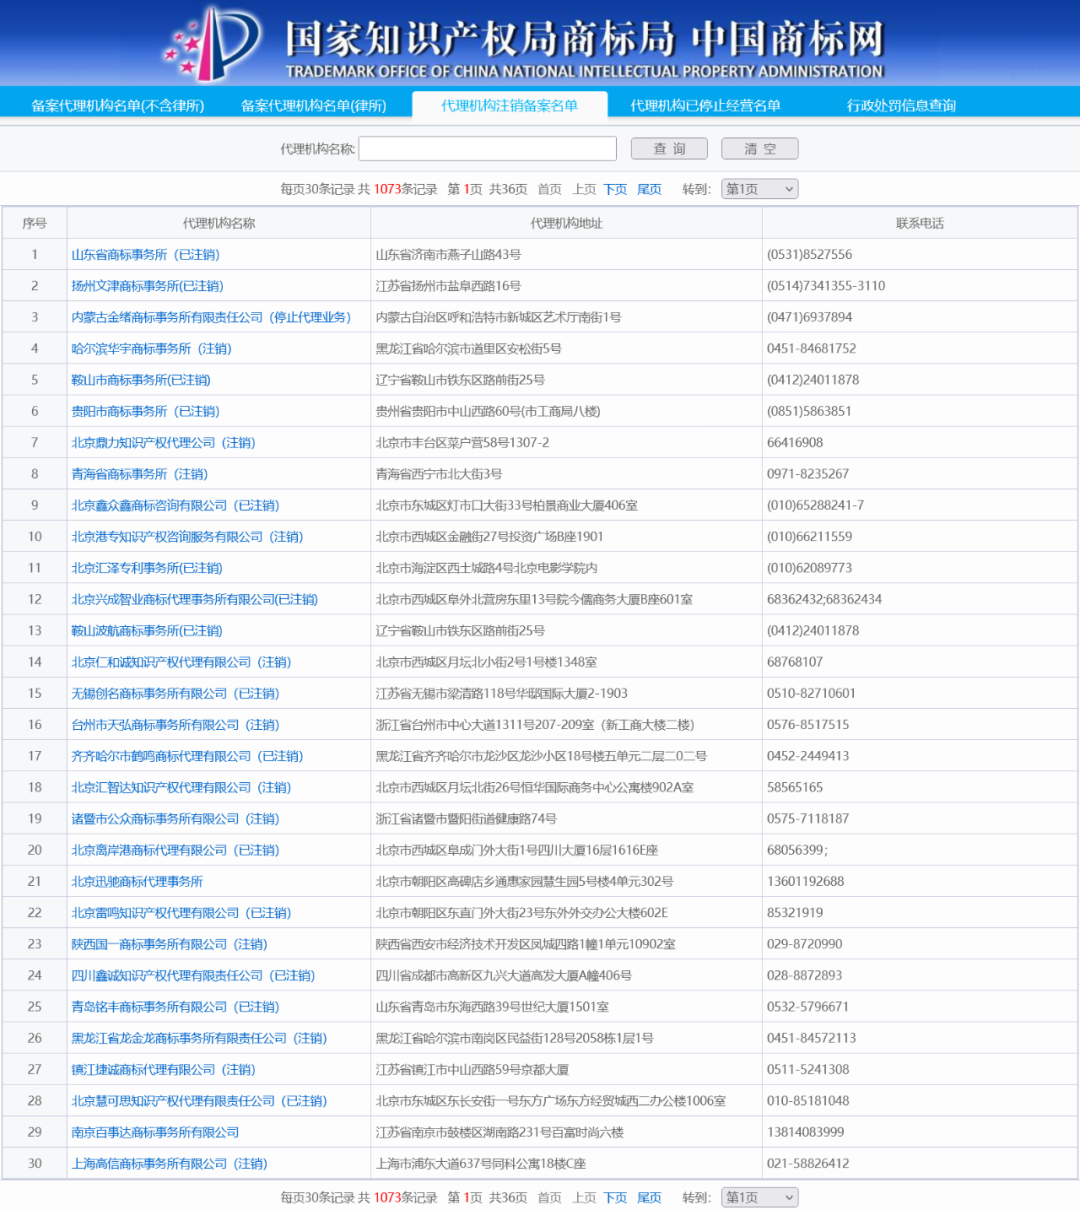
Task: Jump to 尾页 in top pagination
Action: tap(649, 189)
